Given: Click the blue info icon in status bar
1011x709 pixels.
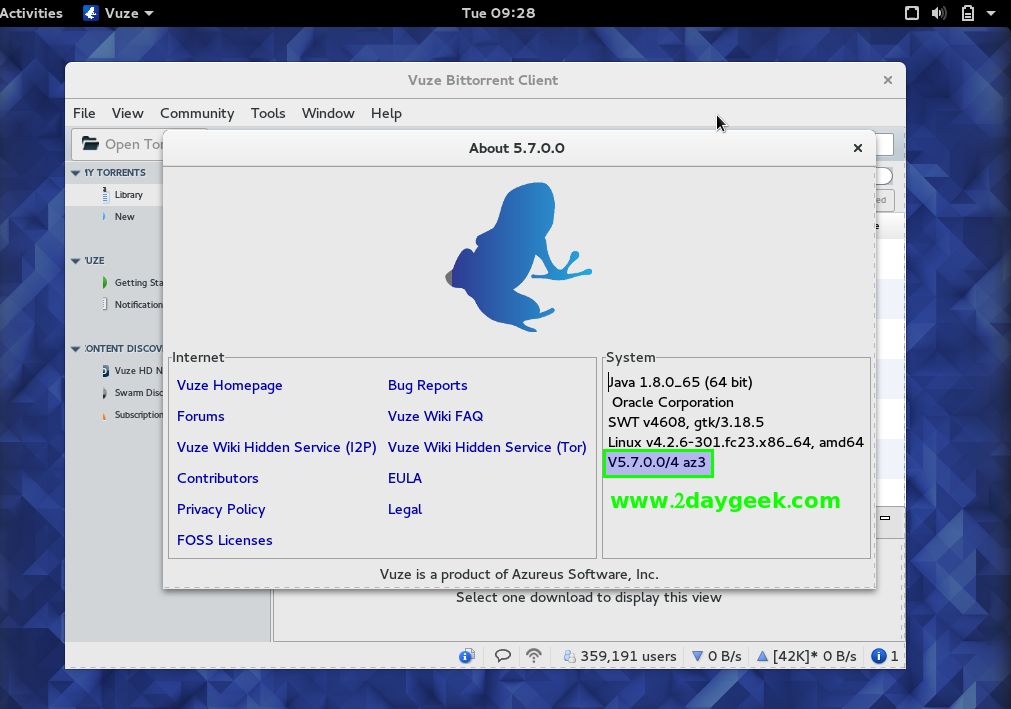Looking at the screenshot, I should pos(467,656).
